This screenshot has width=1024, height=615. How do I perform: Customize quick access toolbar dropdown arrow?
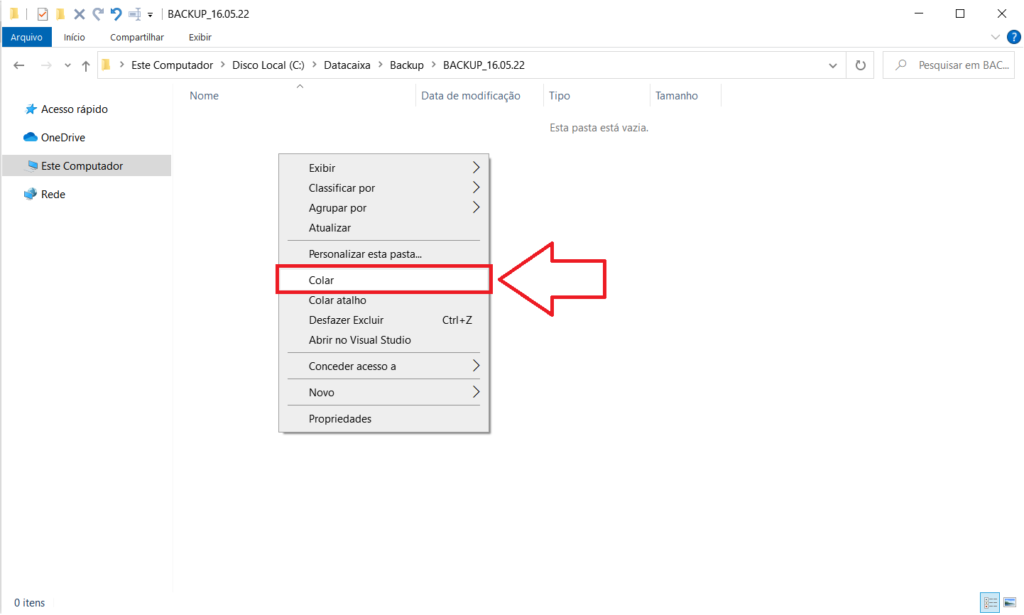click(150, 14)
